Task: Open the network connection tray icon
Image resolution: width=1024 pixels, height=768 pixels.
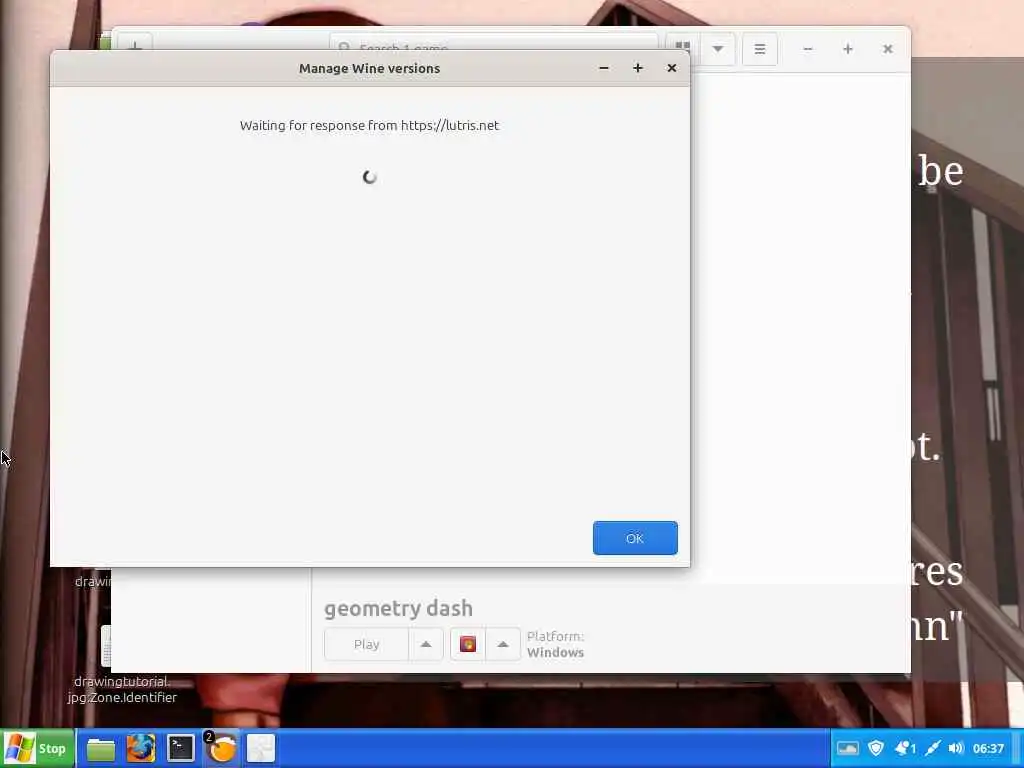Action: (x=933, y=748)
